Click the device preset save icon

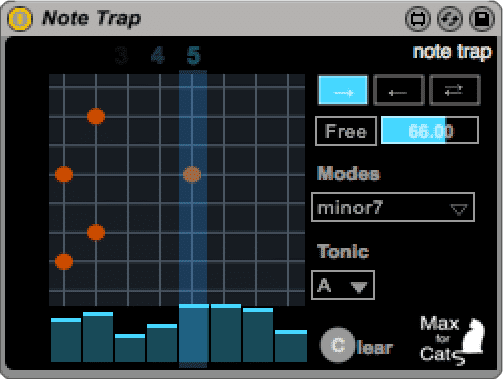coord(482,19)
